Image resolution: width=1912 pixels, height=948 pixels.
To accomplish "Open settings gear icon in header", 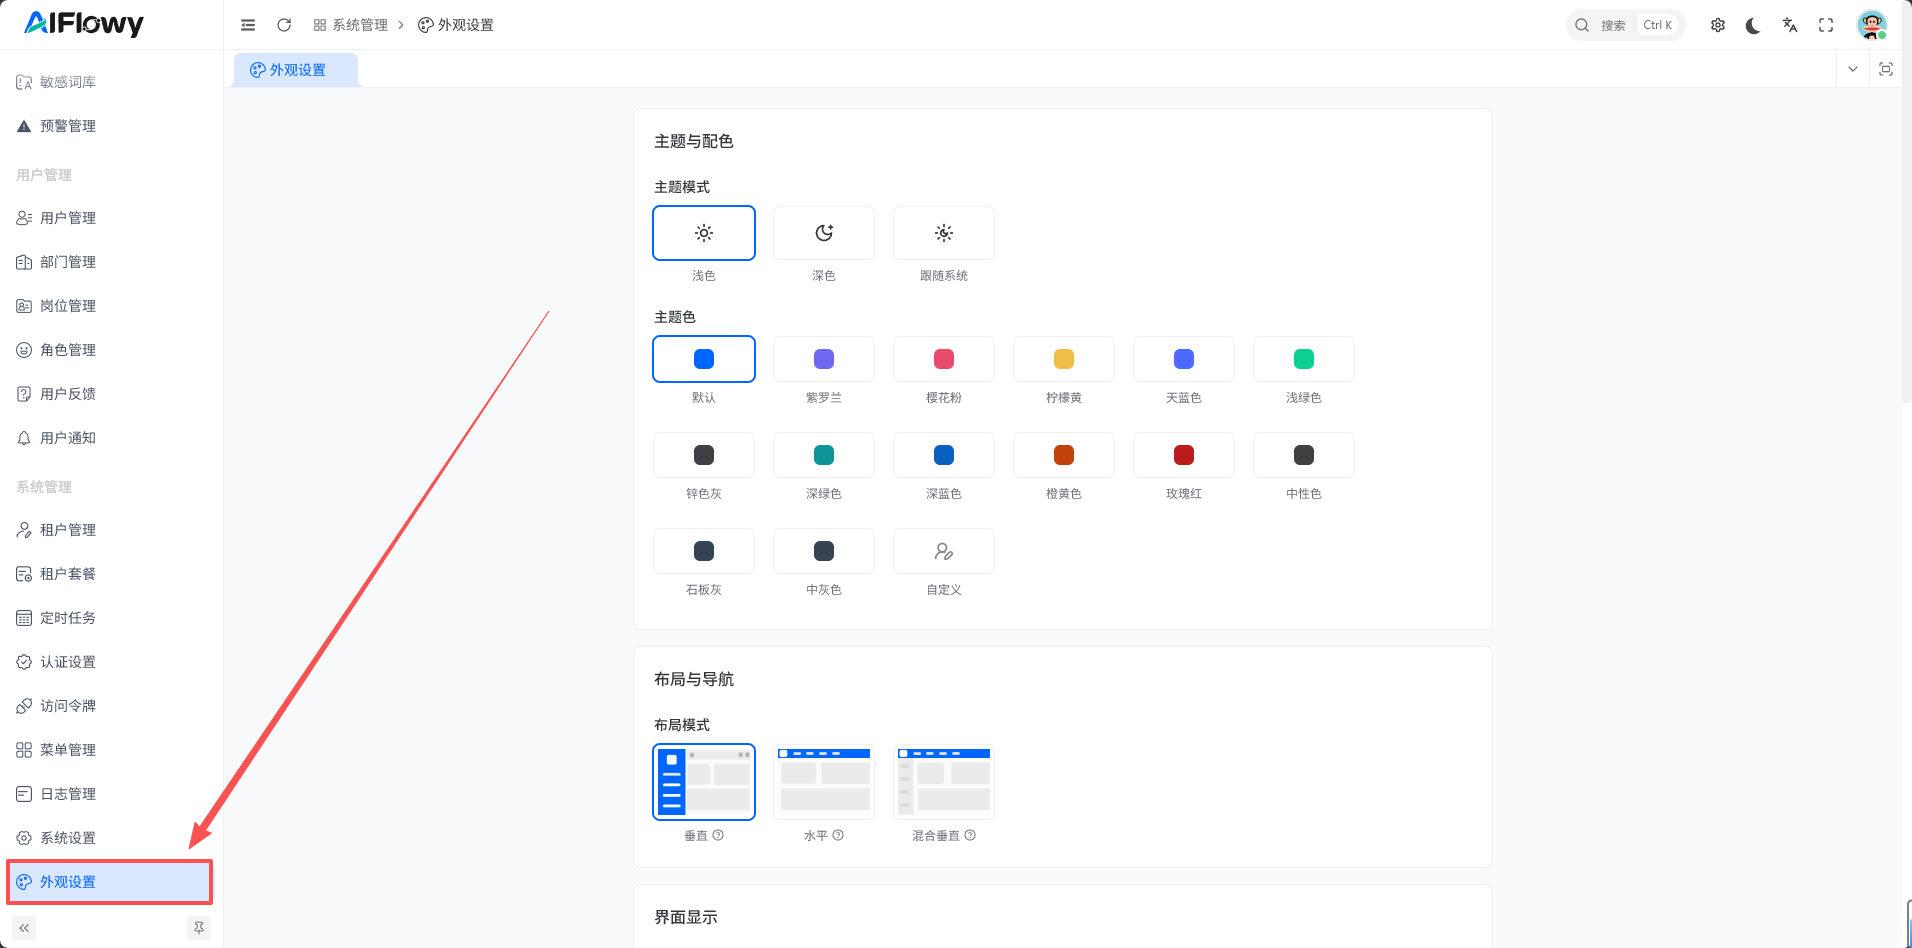I will pos(1718,25).
